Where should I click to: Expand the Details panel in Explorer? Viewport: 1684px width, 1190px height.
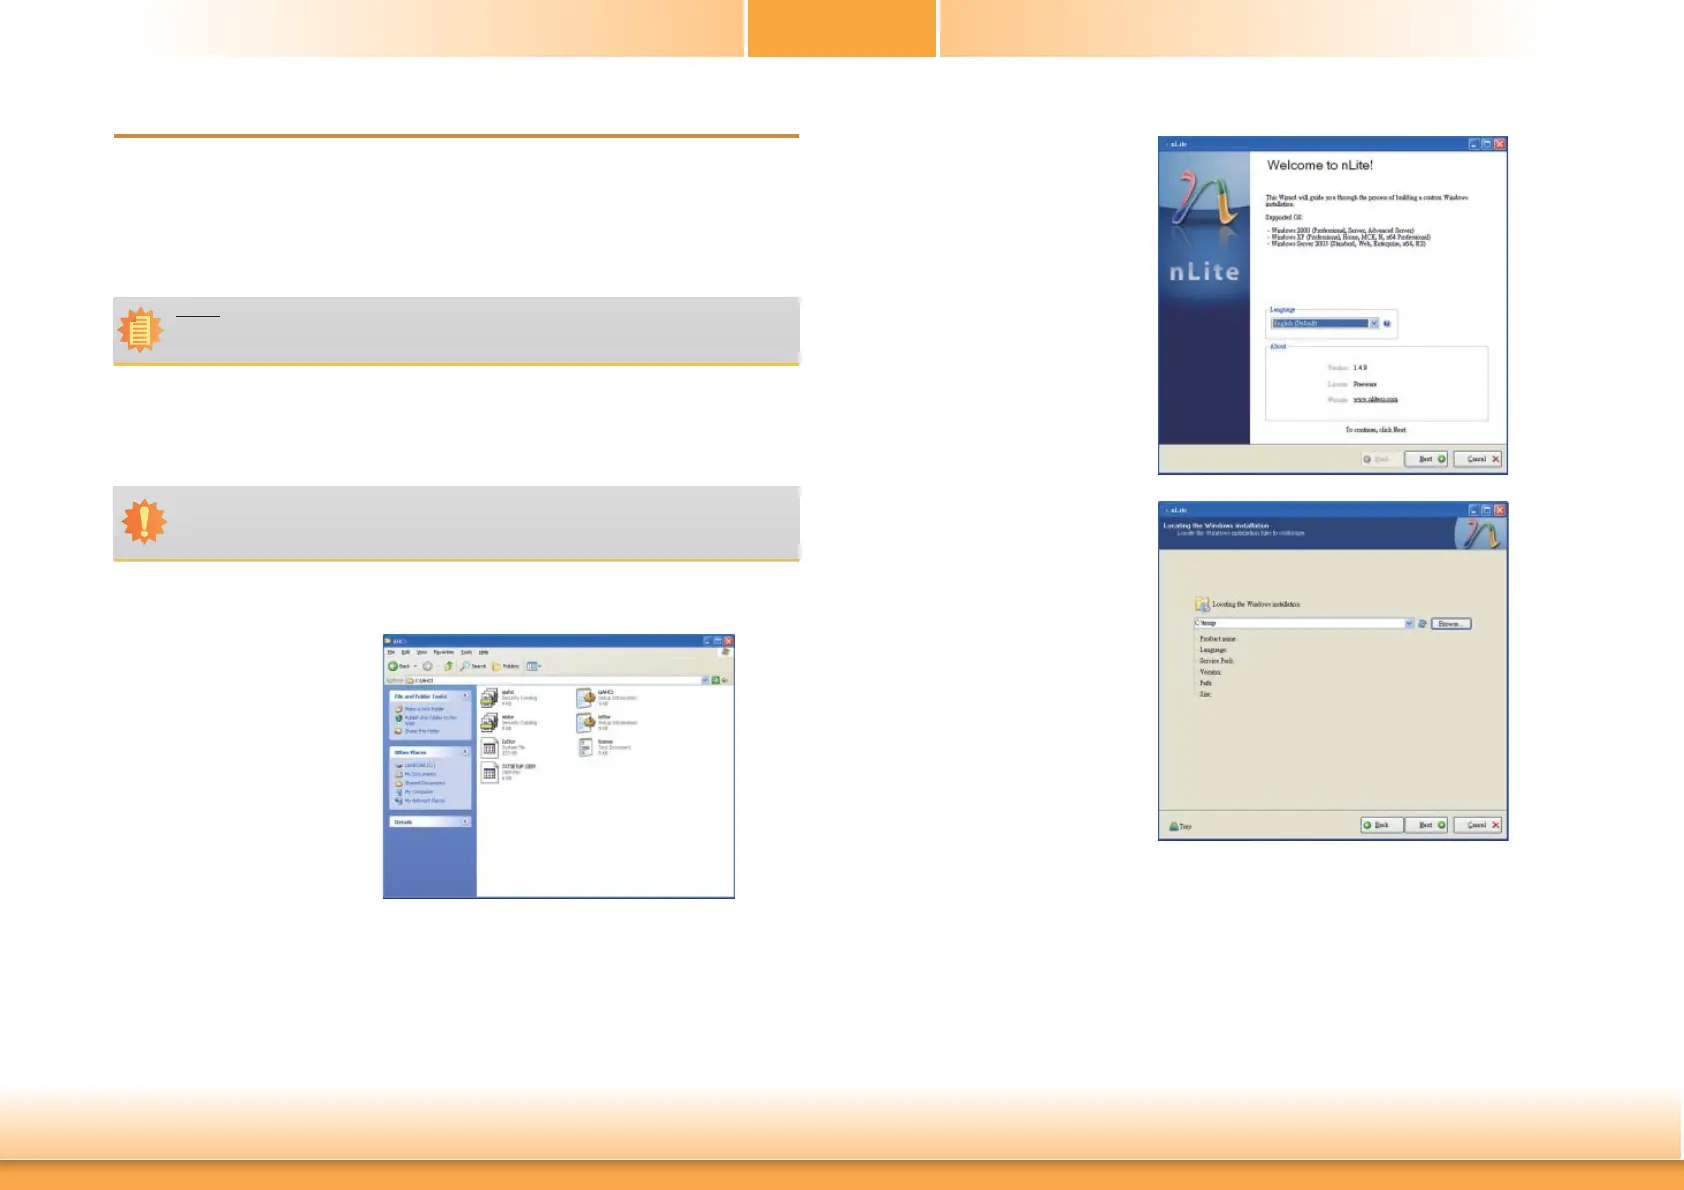point(466,822)
